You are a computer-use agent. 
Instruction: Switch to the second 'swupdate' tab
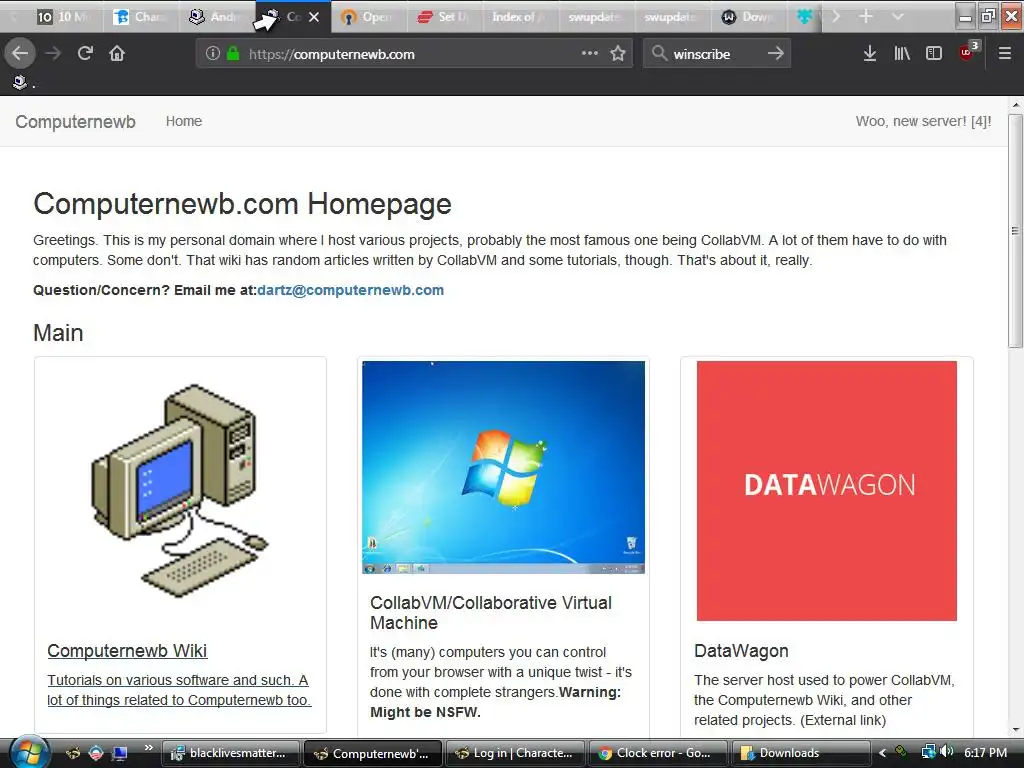pyautogui.click(x=672, y=17)
